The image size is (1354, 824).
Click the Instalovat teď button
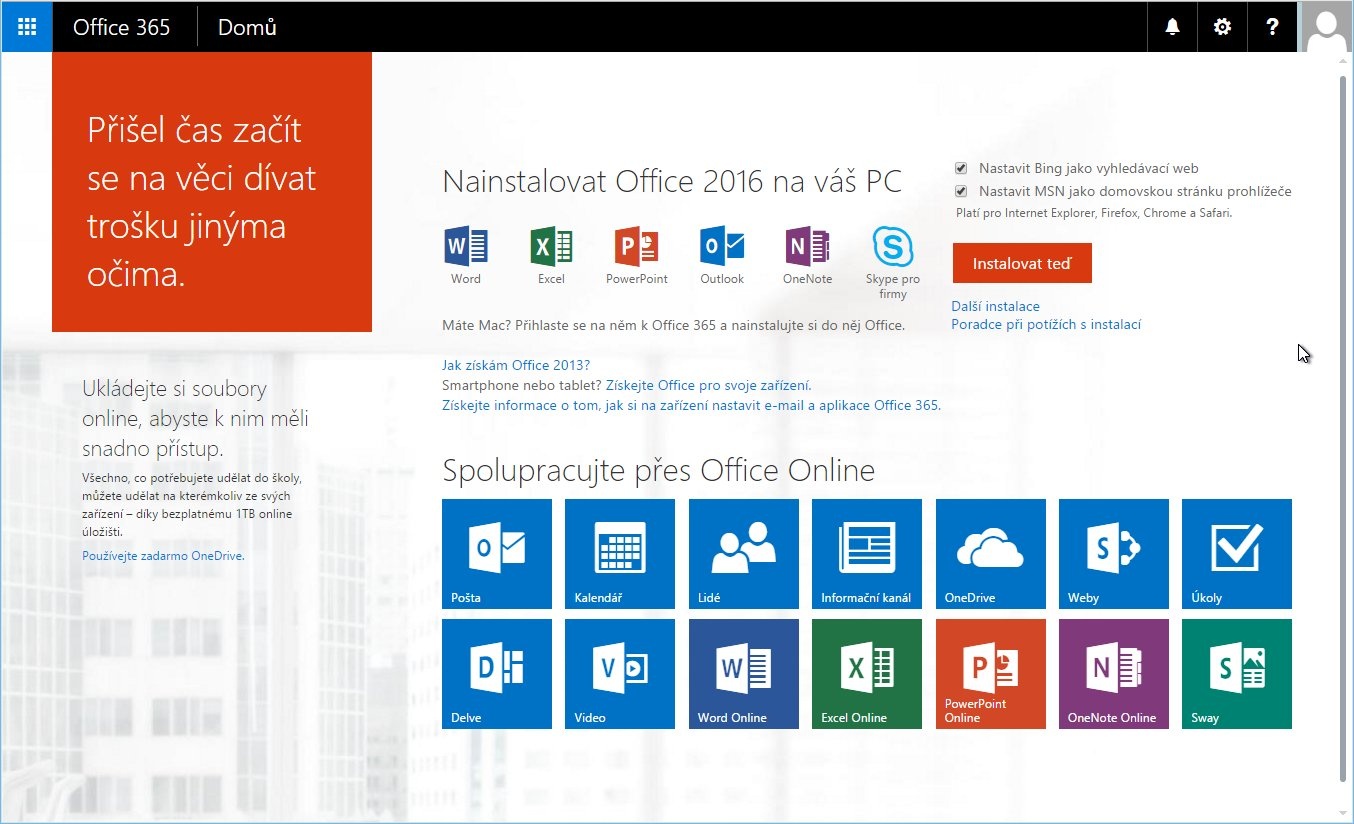(x=1022, y=264)
